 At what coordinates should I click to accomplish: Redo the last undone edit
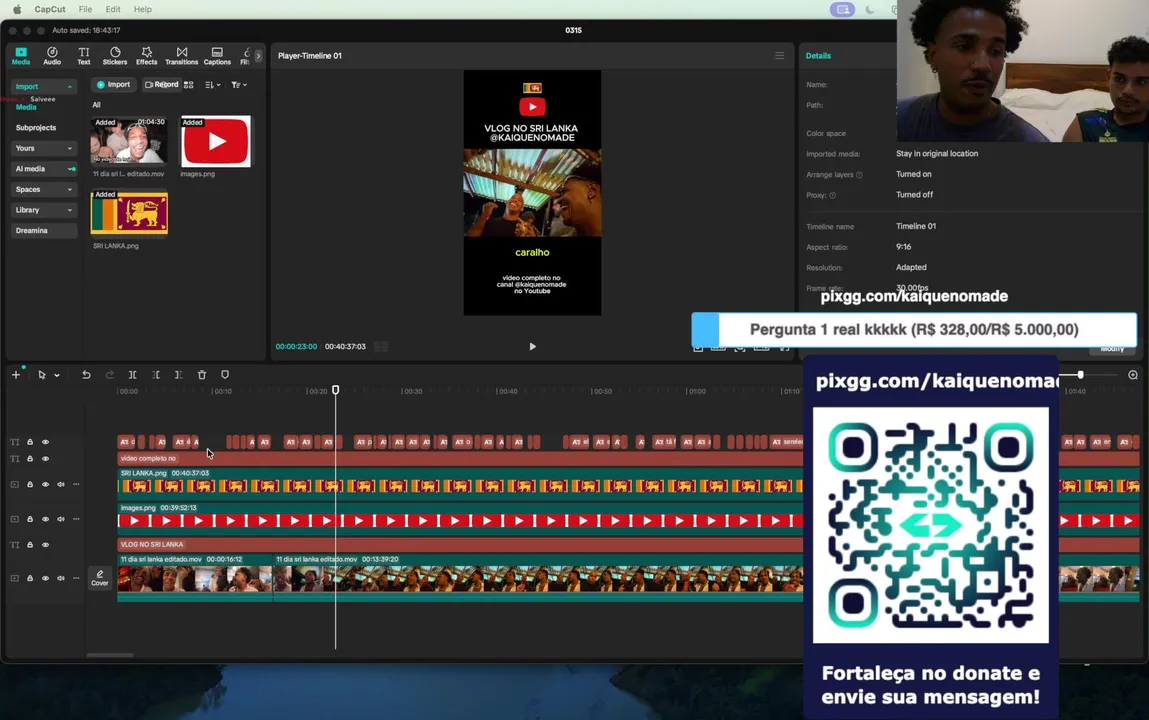click(x=109, y=374)
